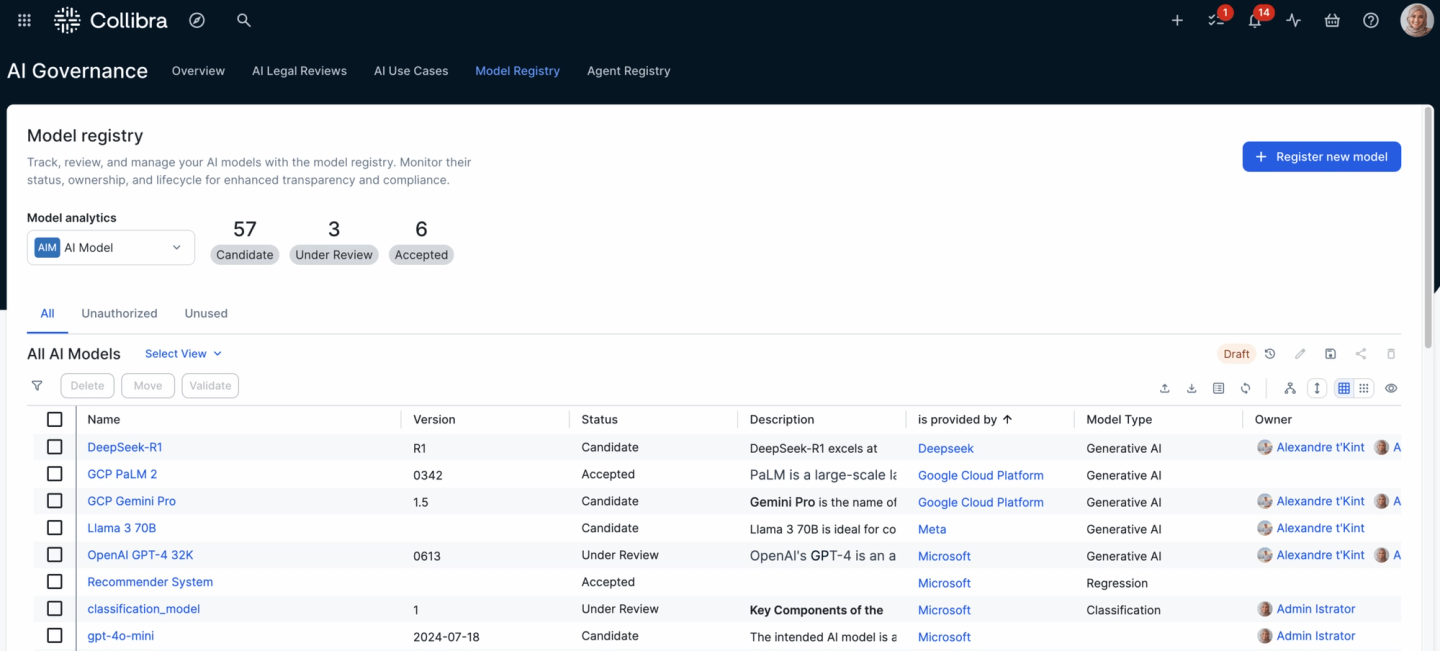Open the filter icon above the model table

point(37,385)
